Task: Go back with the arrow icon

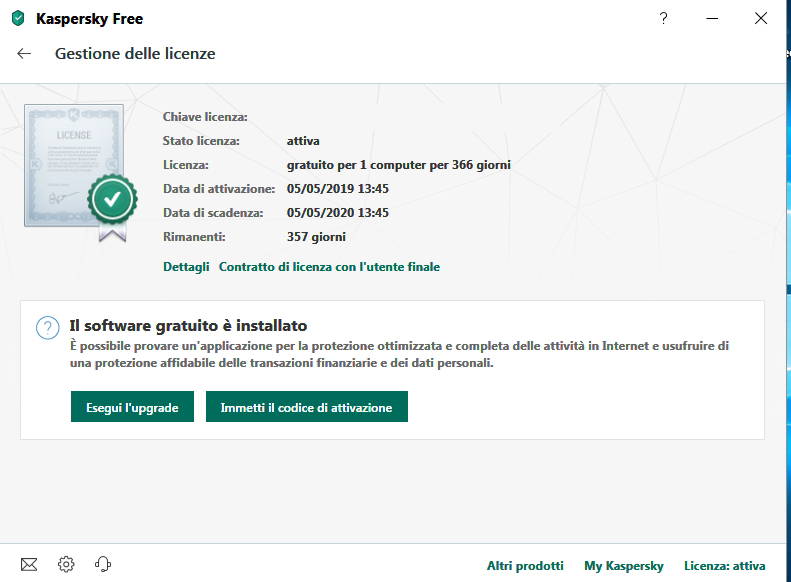Action: click(24, 53)
